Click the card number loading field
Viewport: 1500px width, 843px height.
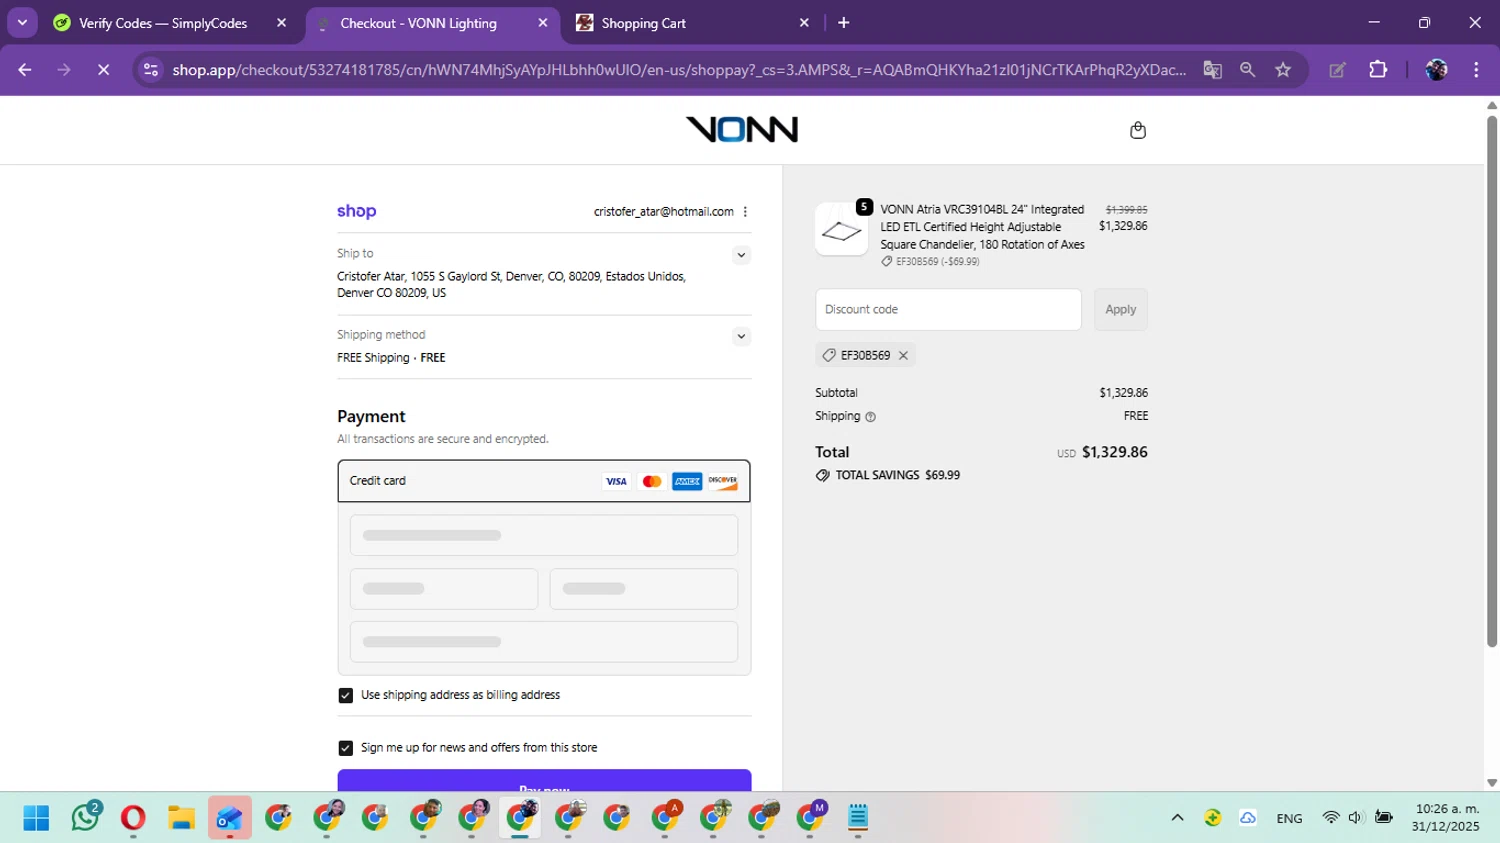[x=544, y=535]
